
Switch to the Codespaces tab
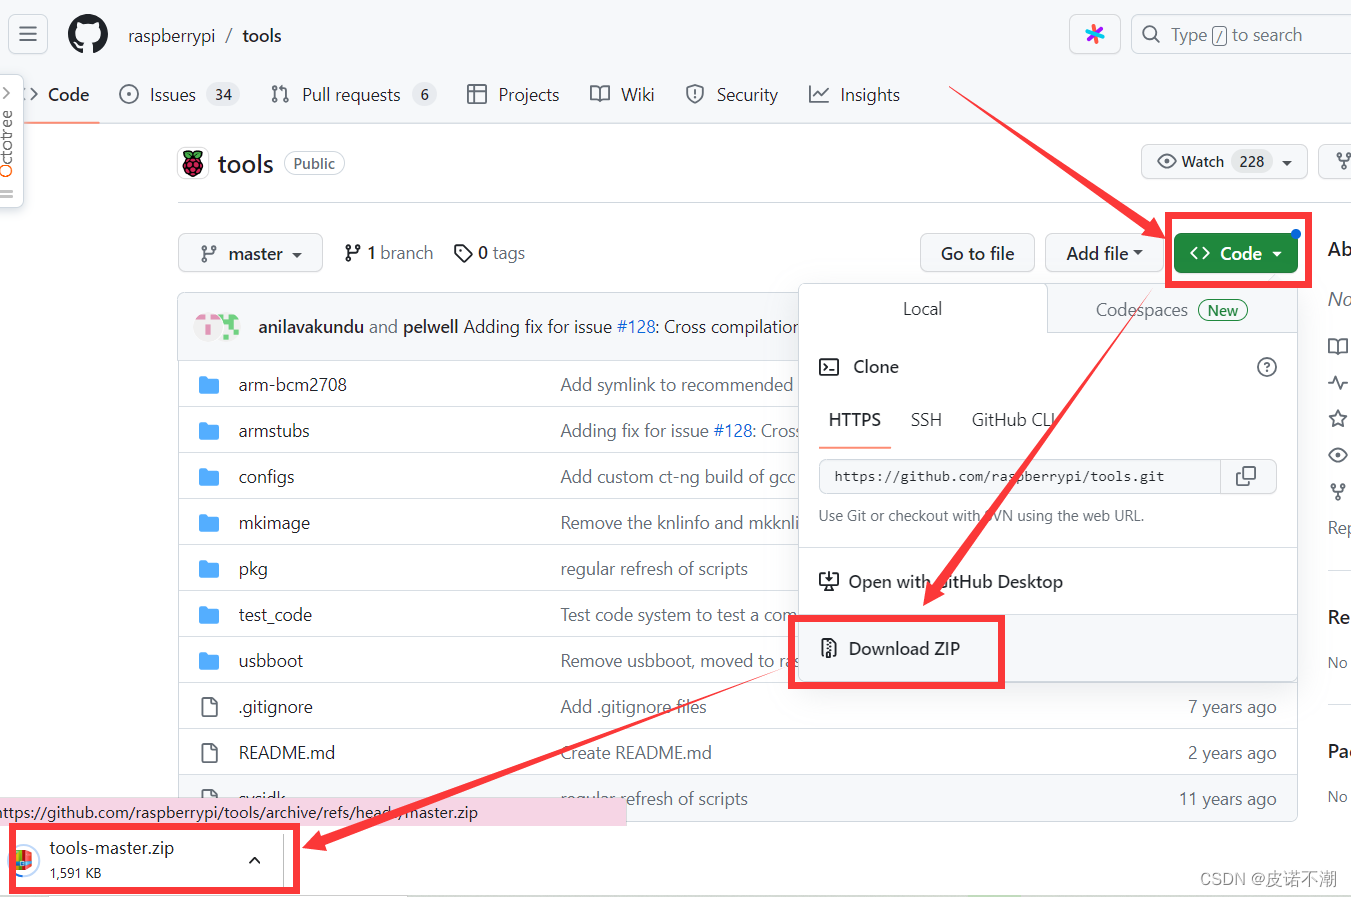pyautogui.click(x=1172, y=310)
